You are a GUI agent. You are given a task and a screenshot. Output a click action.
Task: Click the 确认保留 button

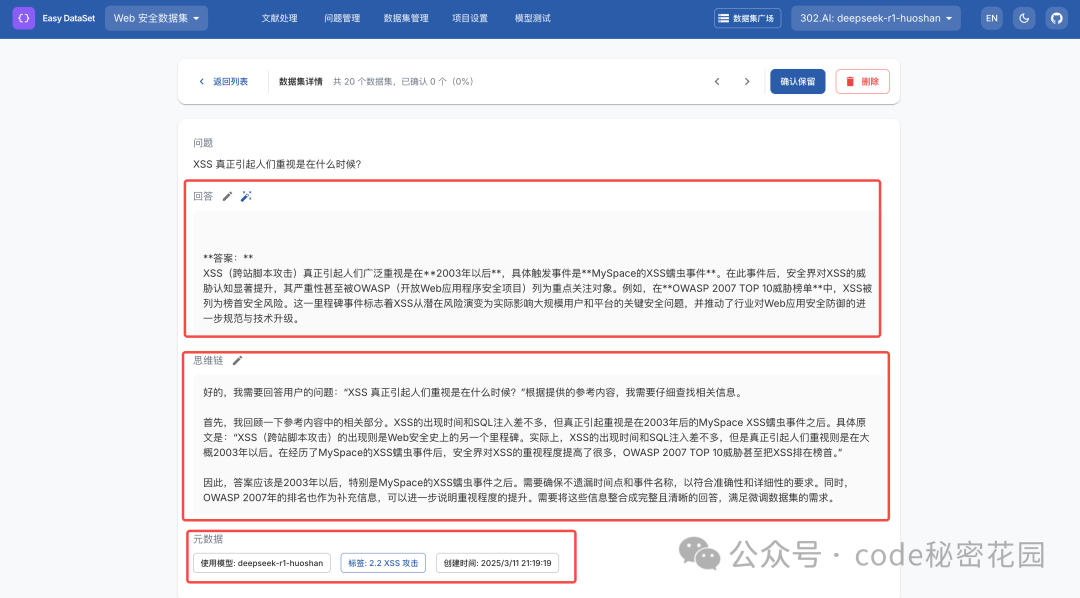point(798,81)
